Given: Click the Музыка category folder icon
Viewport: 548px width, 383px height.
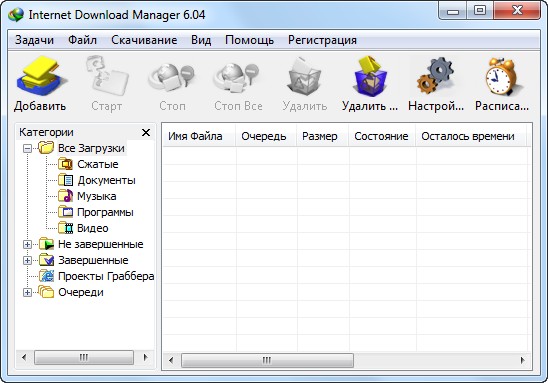Looking at the screenshot, I should pos(65,196).
